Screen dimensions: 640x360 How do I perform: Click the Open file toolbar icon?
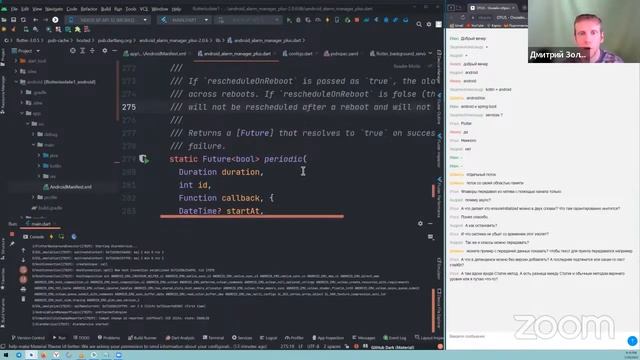(x=4, y=20)
